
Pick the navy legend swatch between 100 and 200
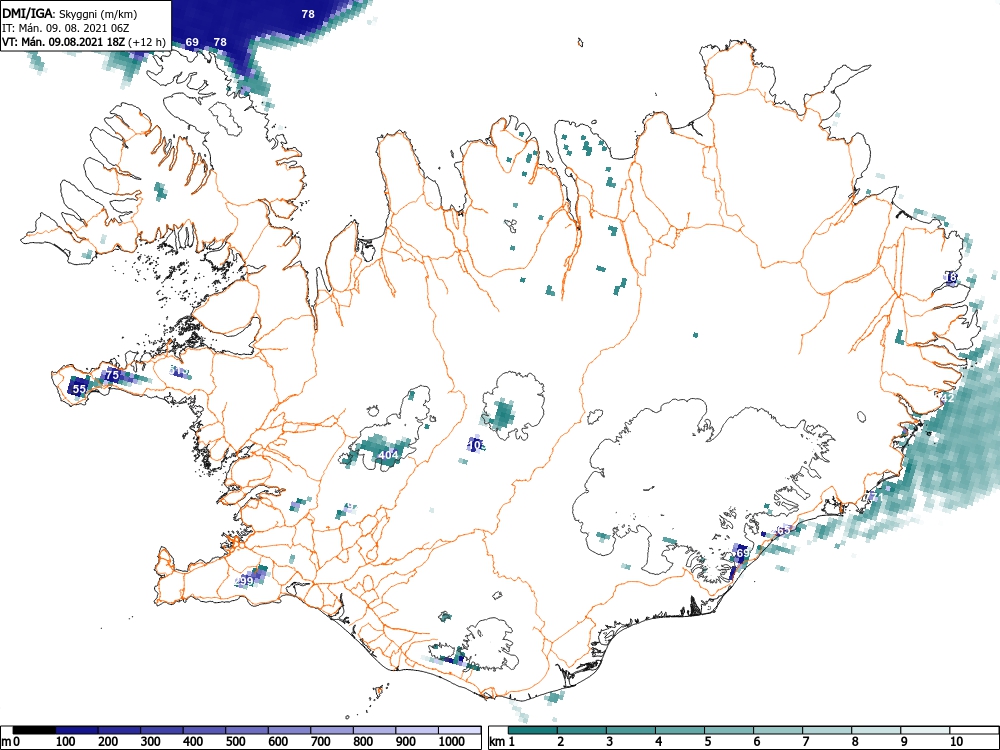coord(77,730)
